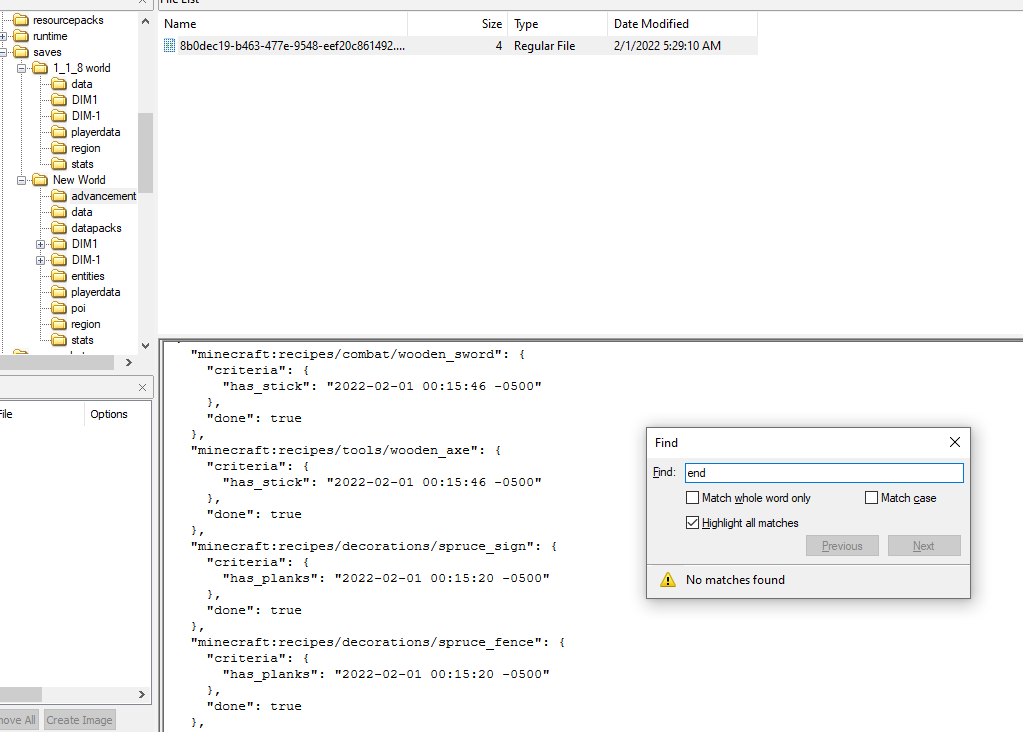Click the tree pane vertical scrollbar thumb
The width and height of the screenshot is (1023, 732).
[x=145, y=152]
